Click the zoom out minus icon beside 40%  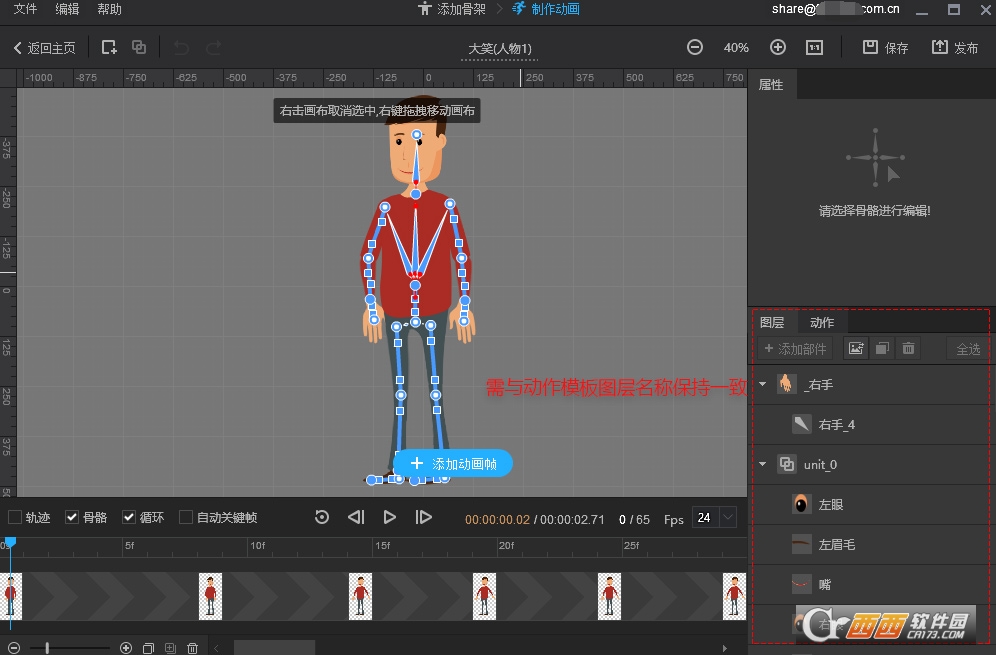coord(695,47)
